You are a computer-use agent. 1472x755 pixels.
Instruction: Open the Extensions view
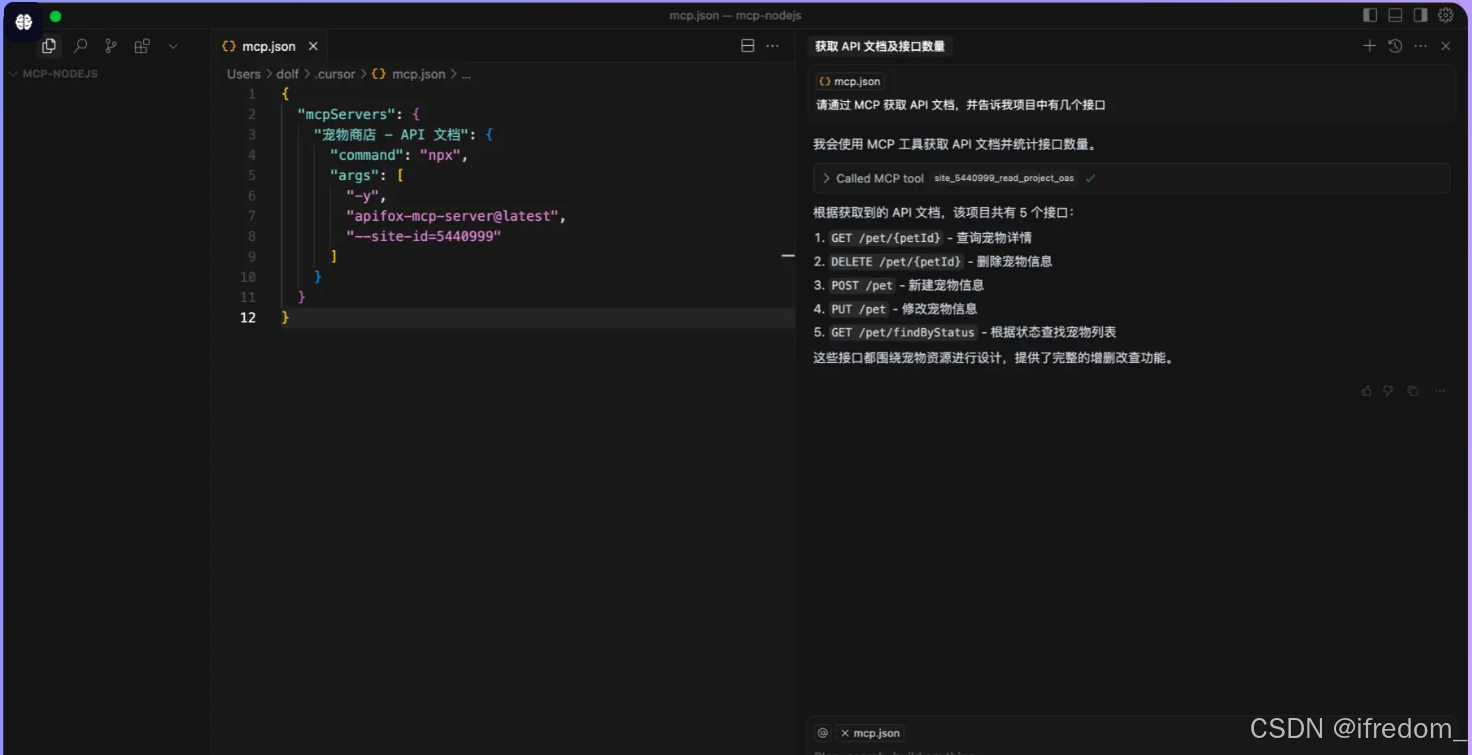(142, 45)
